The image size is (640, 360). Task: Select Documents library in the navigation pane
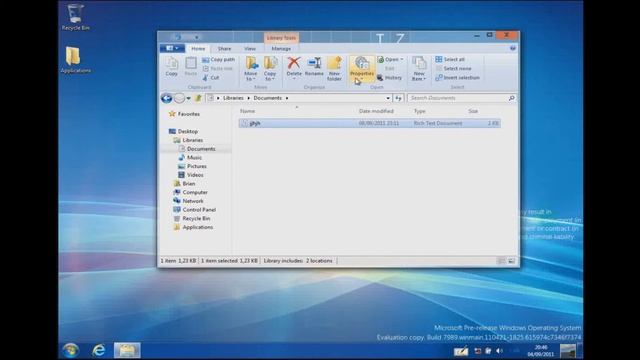click(197, 149)
